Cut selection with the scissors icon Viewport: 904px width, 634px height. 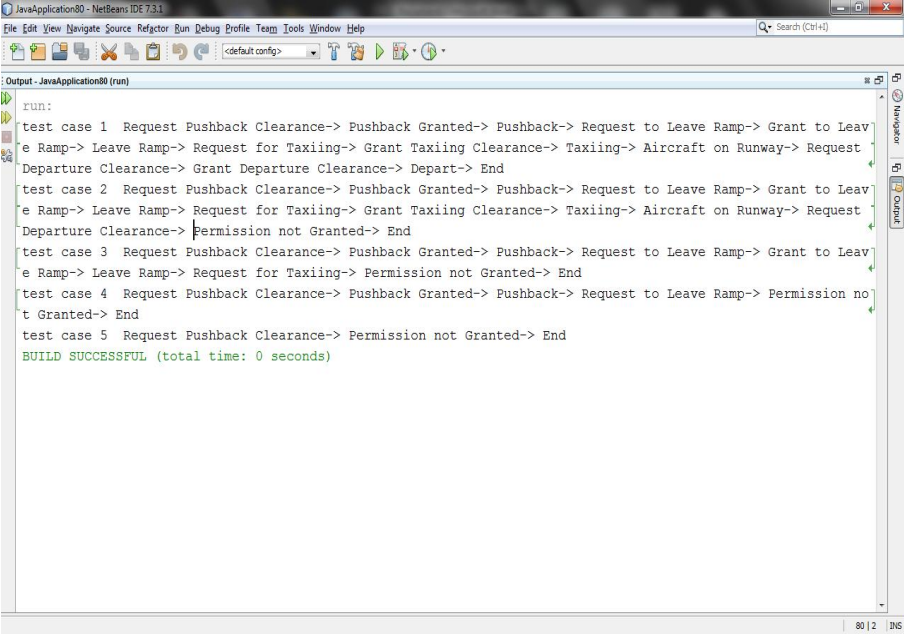108,52
